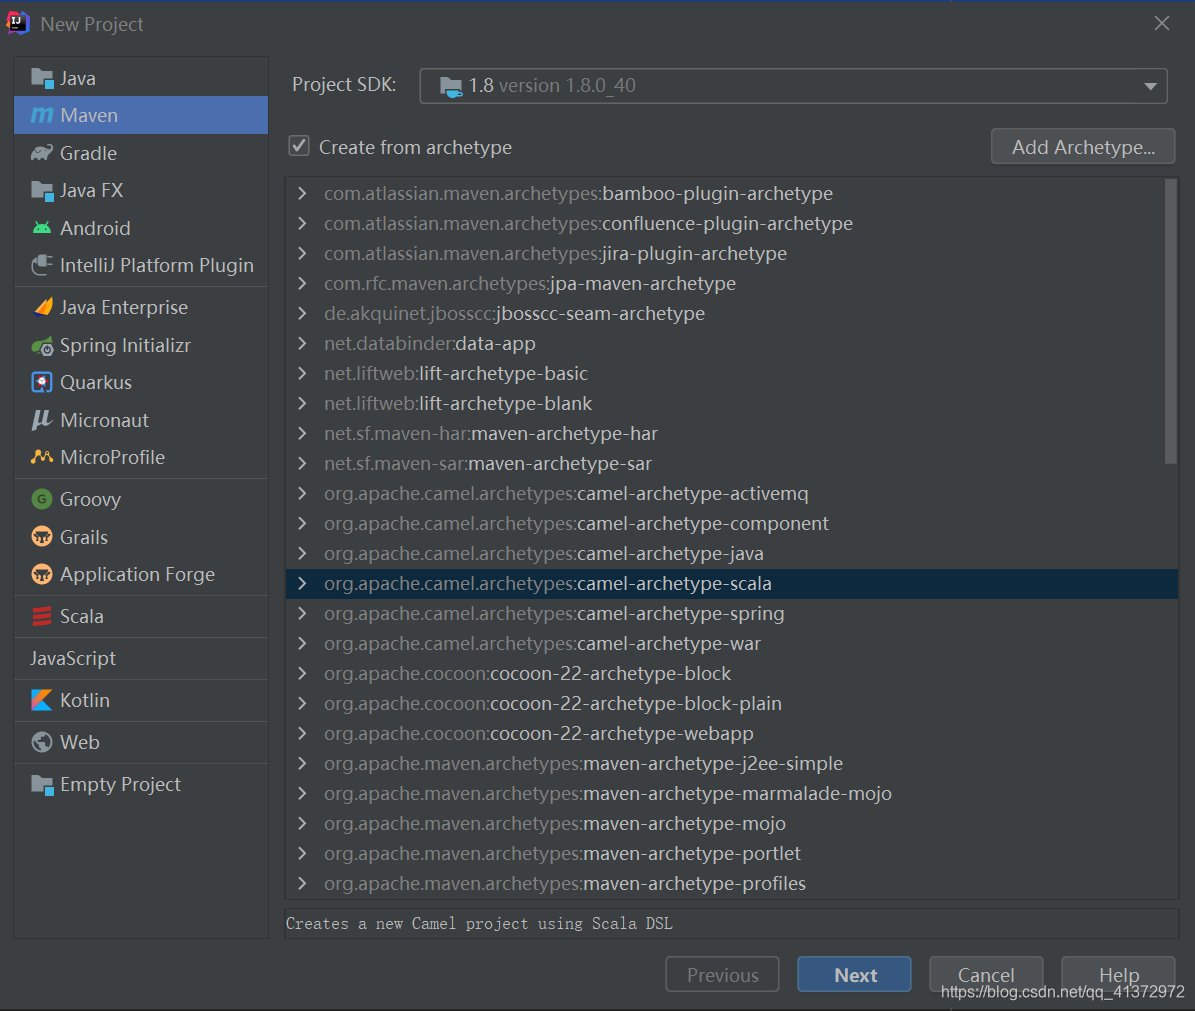Select camel-archetype-spring row

click(732, 613)
